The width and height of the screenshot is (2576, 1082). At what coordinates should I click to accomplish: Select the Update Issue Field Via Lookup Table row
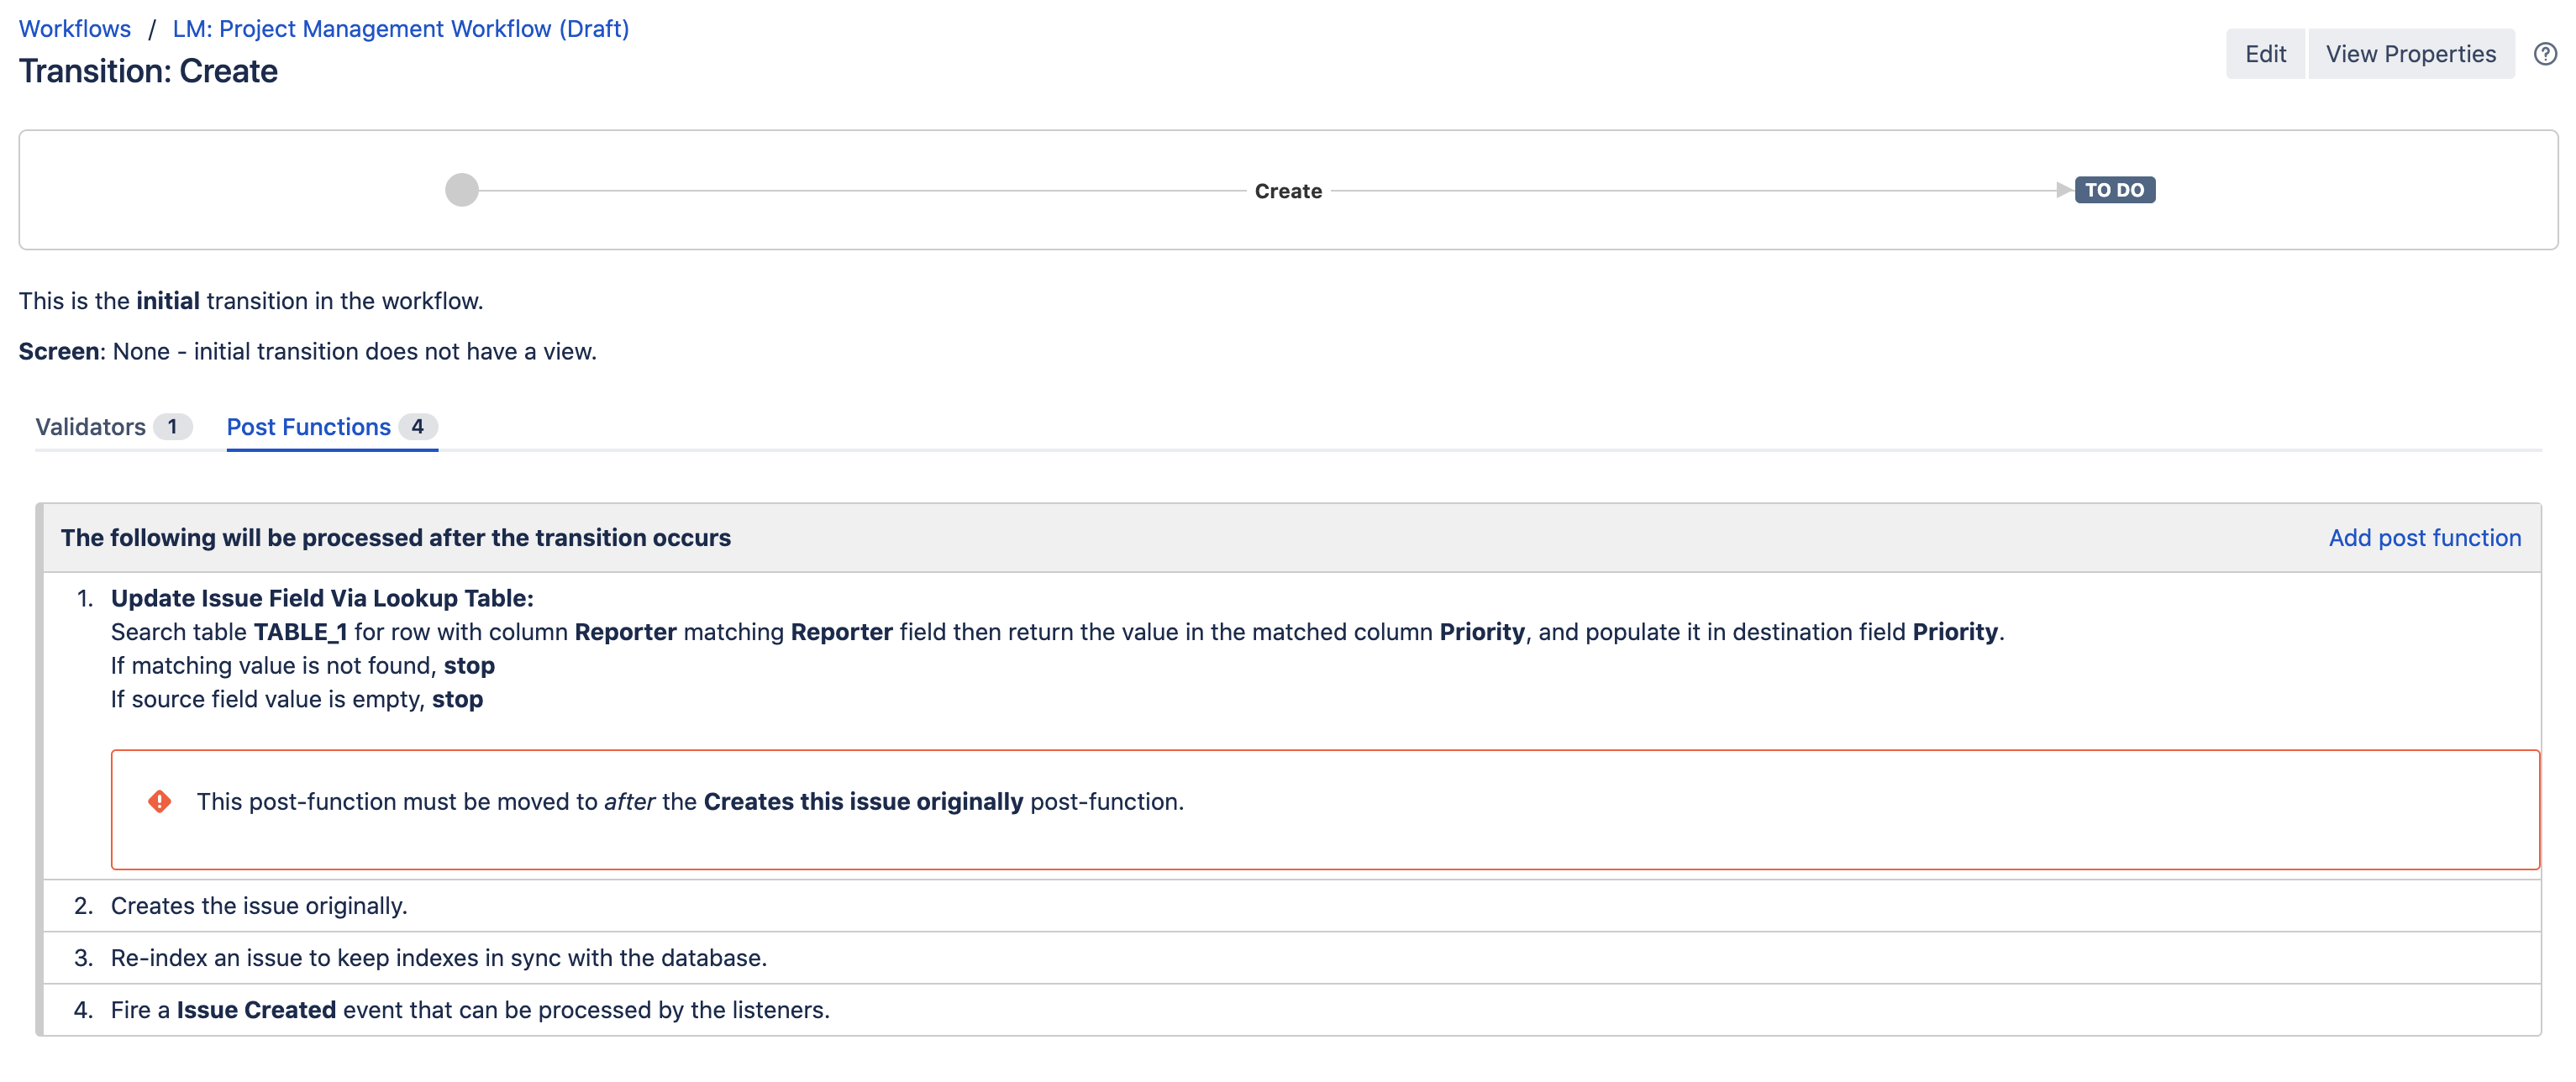(322, 598)
